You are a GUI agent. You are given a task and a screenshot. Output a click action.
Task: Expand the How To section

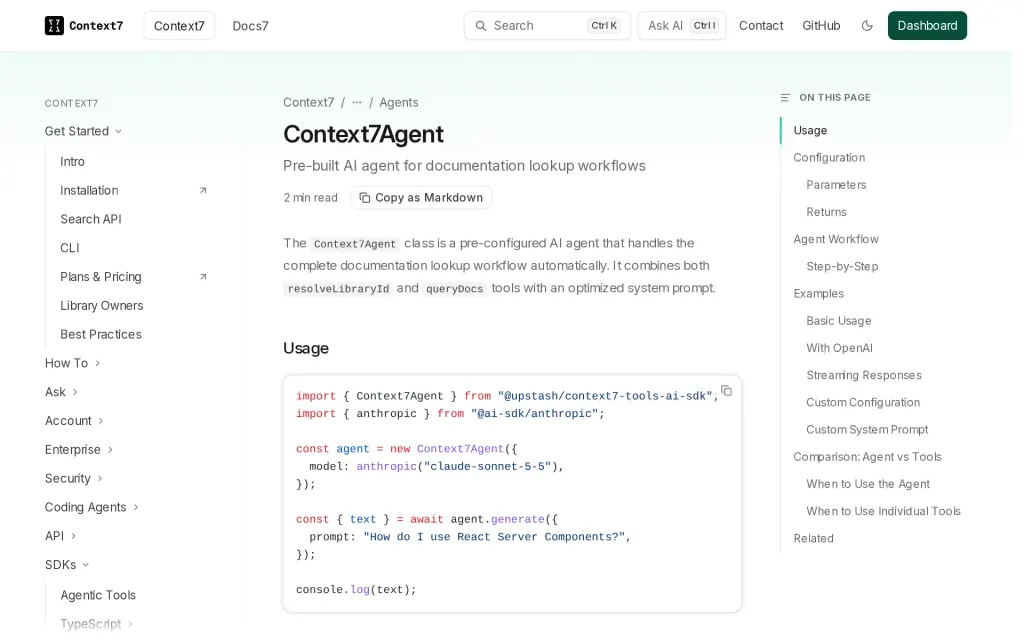tap(72, 363)
